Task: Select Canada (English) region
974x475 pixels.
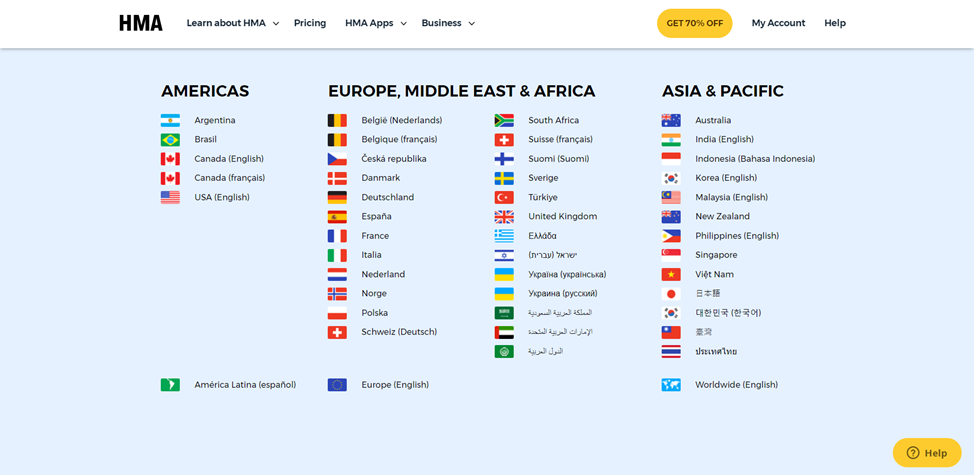Action: click(229, 159)
